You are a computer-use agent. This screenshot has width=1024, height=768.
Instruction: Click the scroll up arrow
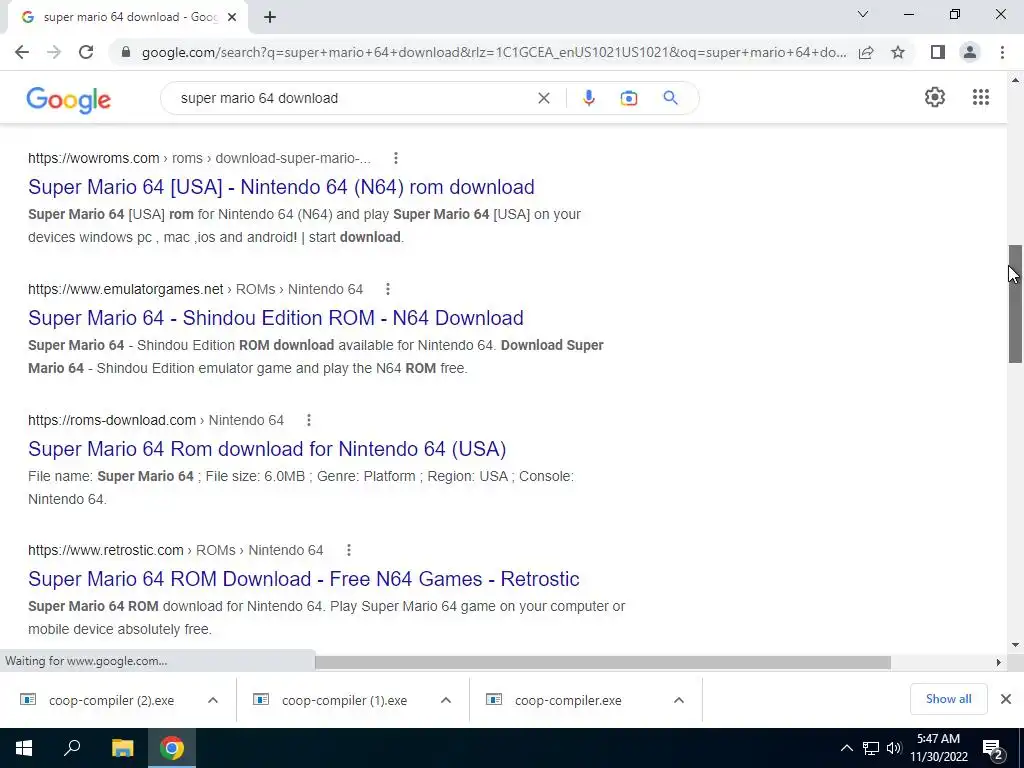click(x=1015, y=80)
